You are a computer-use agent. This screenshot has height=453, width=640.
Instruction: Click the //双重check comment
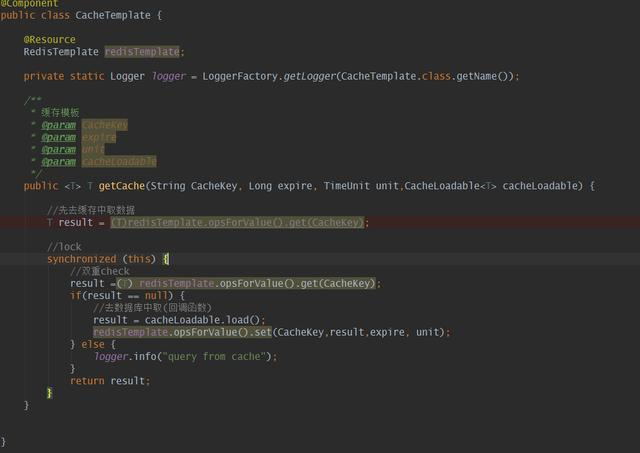100,271
